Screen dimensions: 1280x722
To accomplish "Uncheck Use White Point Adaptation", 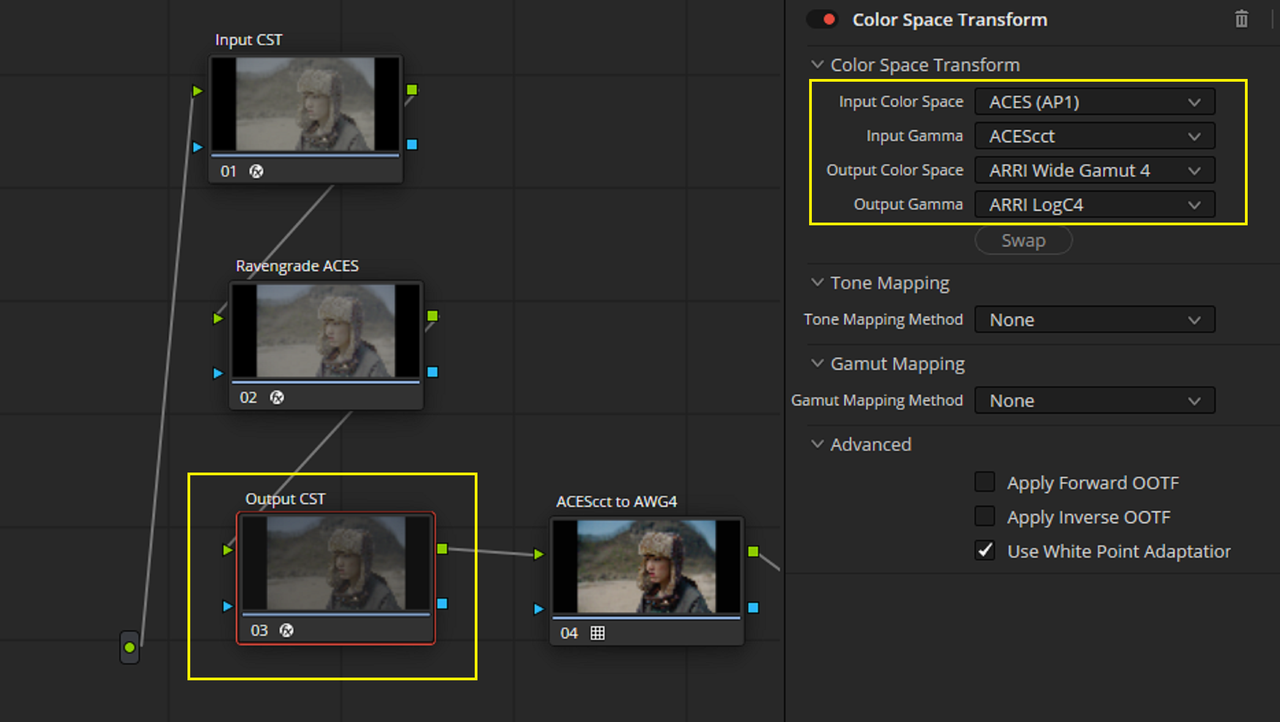I will click(985, 551).
